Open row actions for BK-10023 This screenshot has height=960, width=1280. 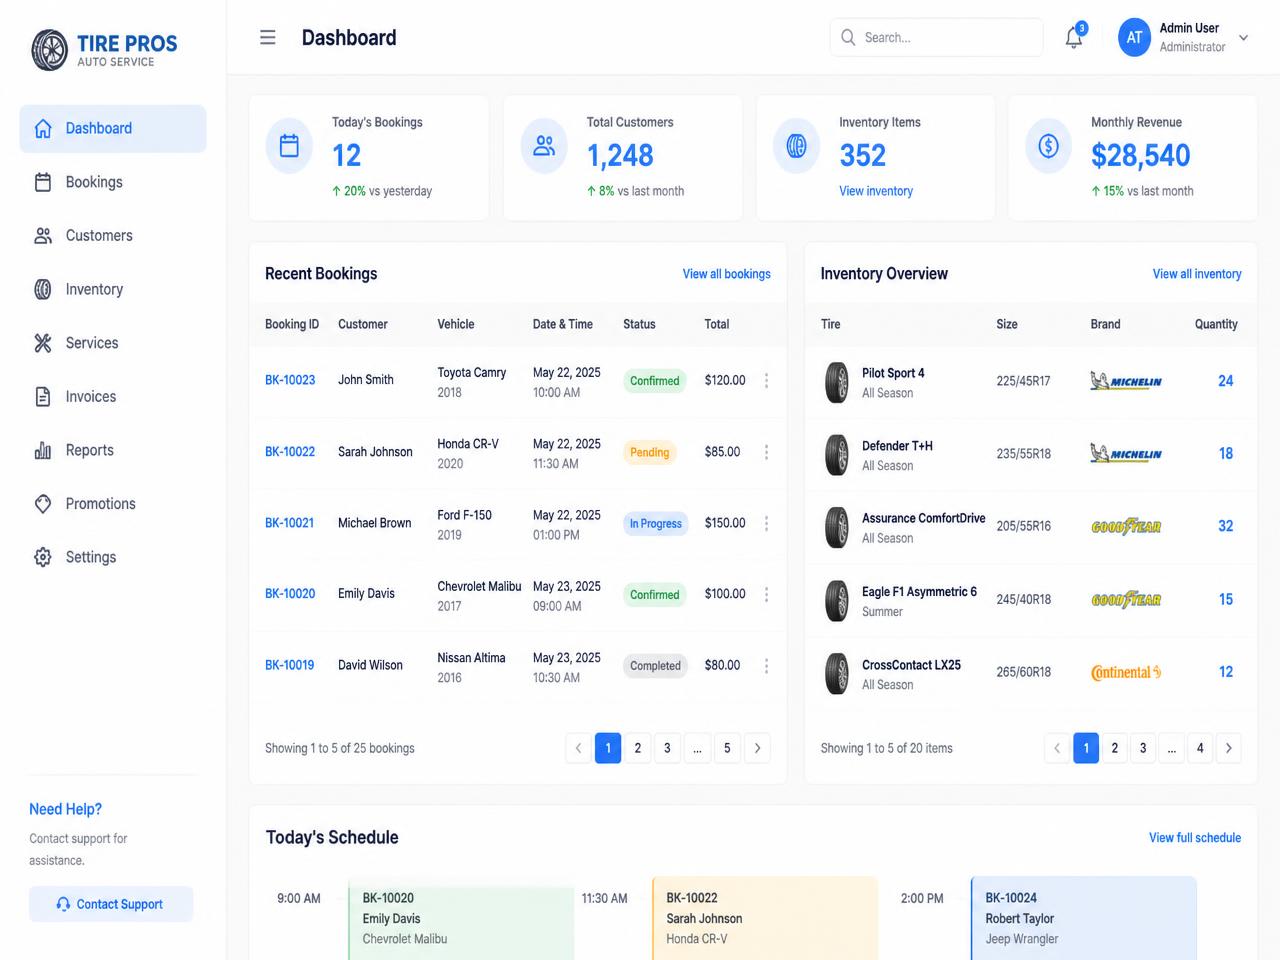[767, 381]
